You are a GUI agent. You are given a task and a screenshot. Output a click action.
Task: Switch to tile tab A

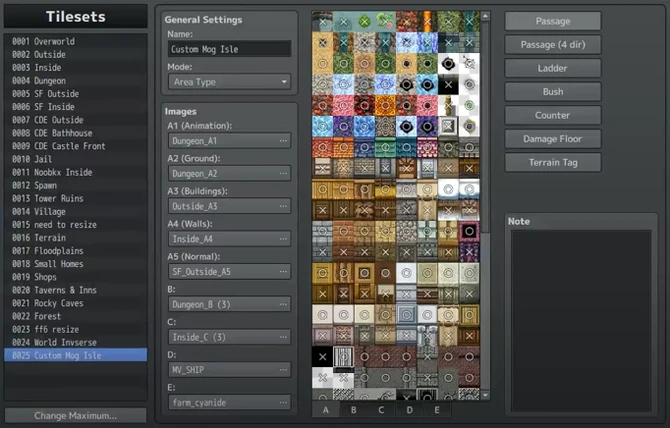[326, 410]
